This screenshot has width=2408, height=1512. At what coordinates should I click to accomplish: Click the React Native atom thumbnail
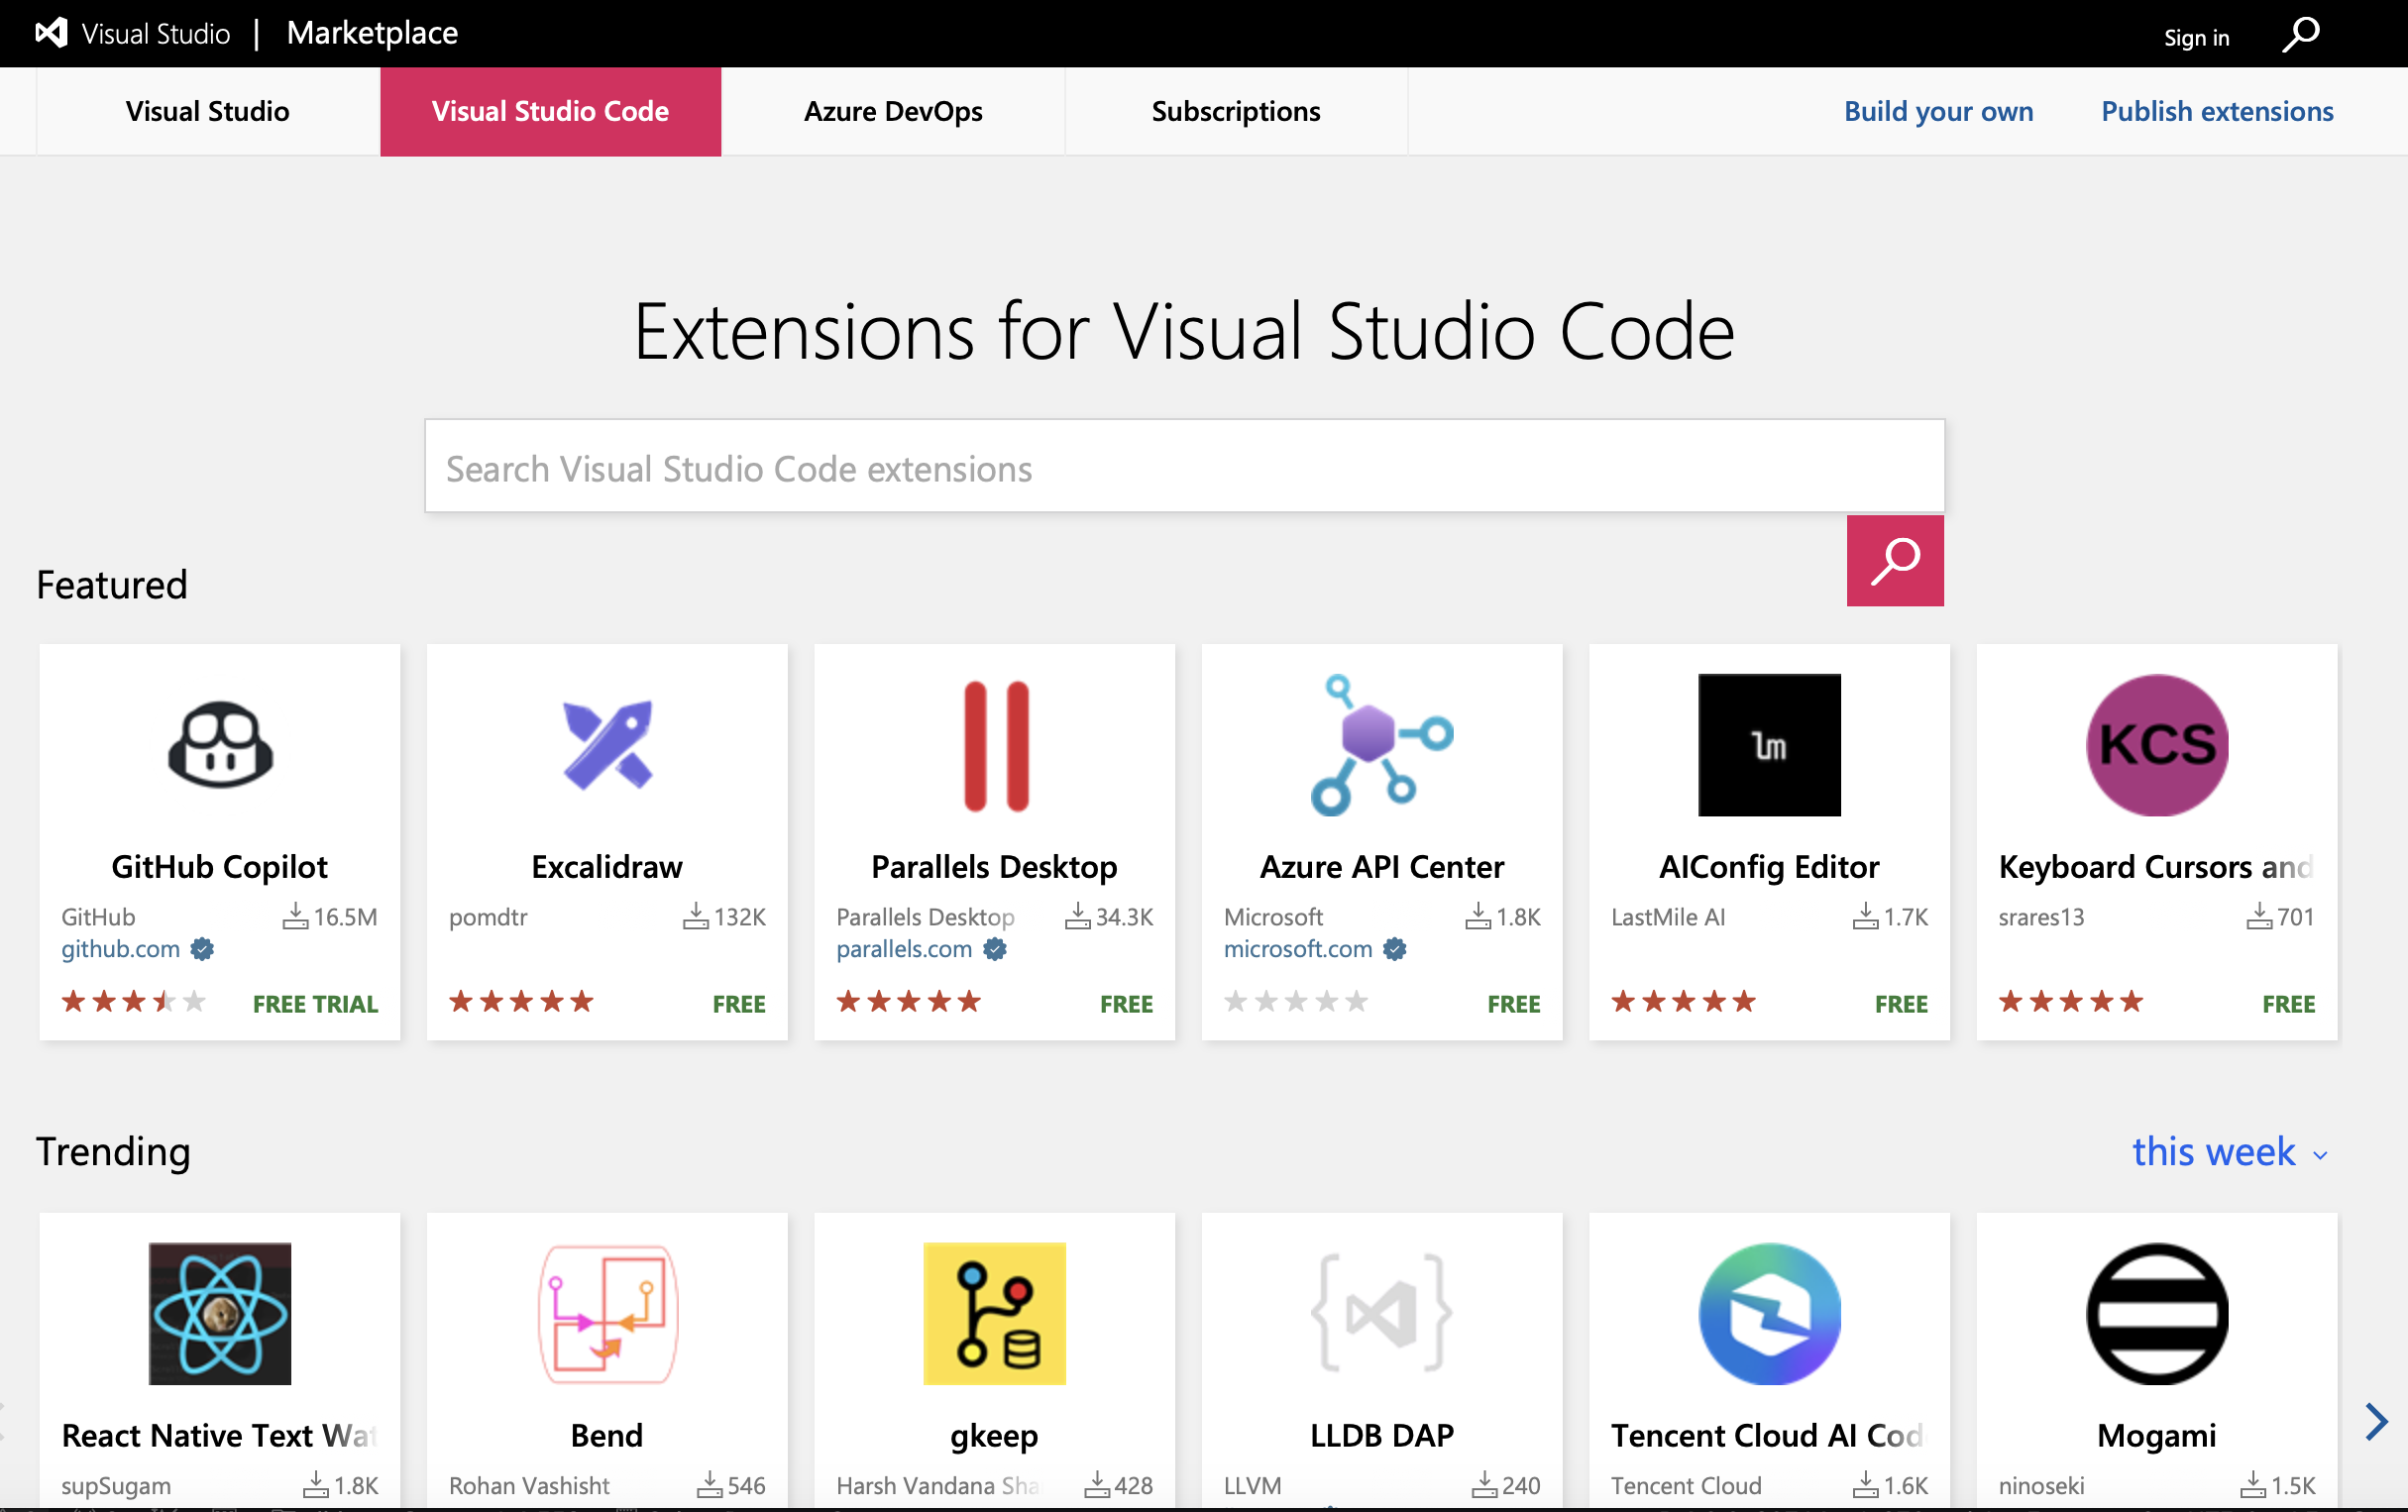click(x=220, y=1313)
